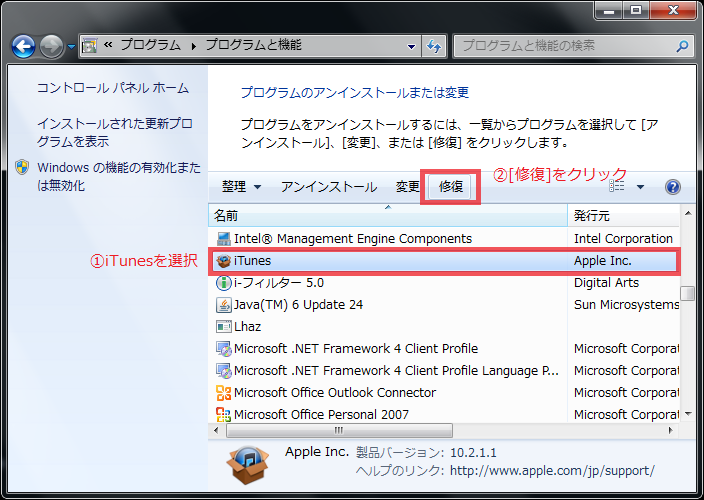This screenshot has width=704, height=500.
Task: Click the Refresh button beside address bar
Action: (434, 46)
